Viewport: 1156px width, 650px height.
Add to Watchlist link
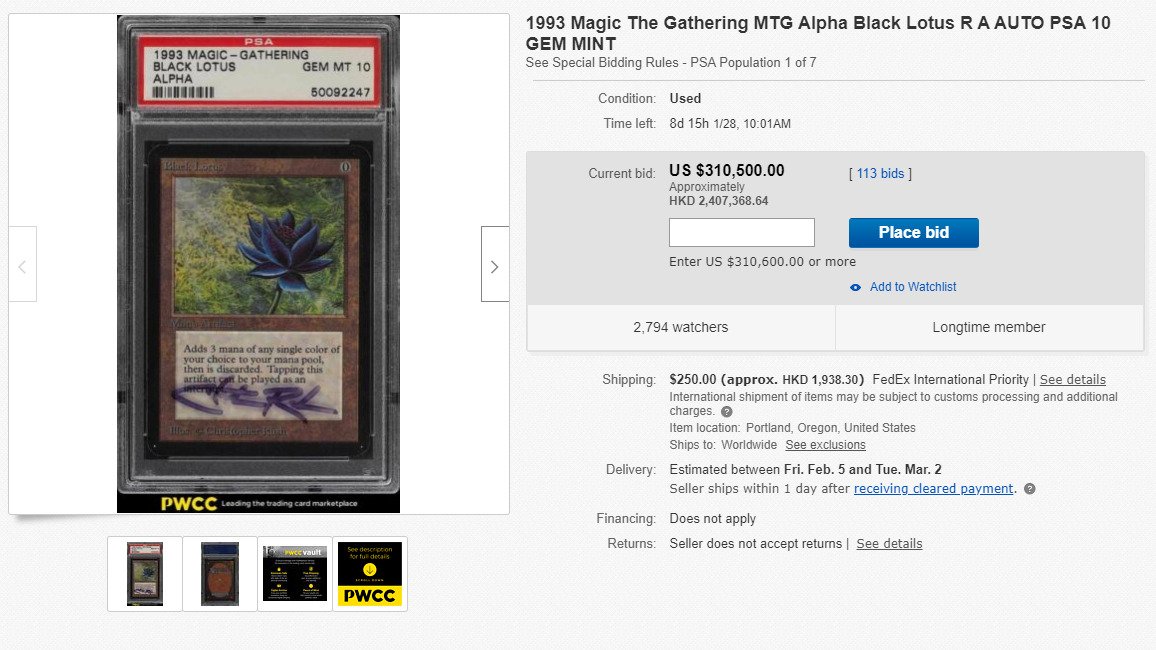(913, 287)
